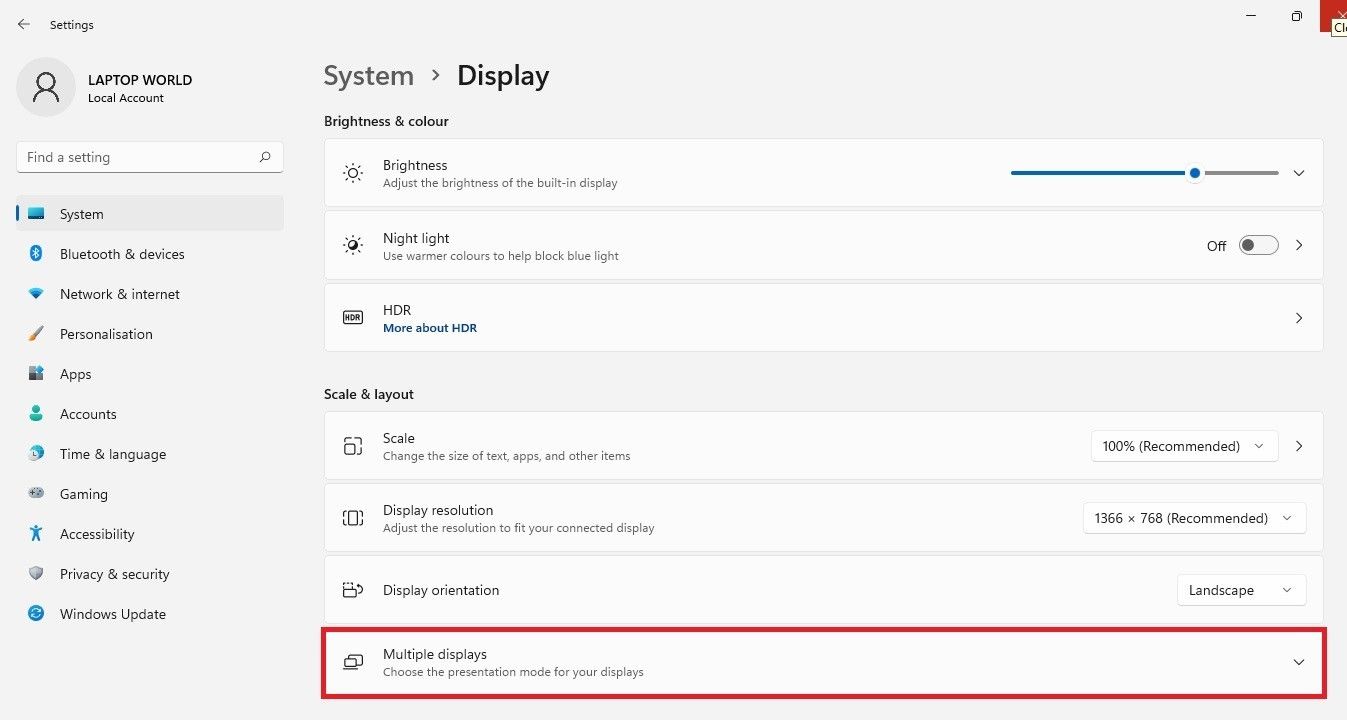Click the Windows Update icon
This screenshot has height=720, width=1347.
click(36, 614)
